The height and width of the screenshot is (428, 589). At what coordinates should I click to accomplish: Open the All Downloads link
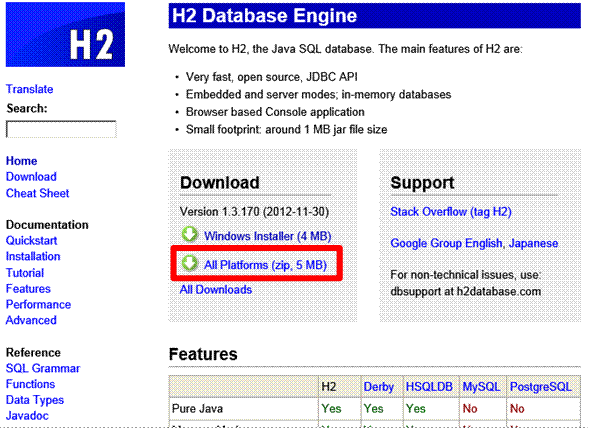[216, 290]
